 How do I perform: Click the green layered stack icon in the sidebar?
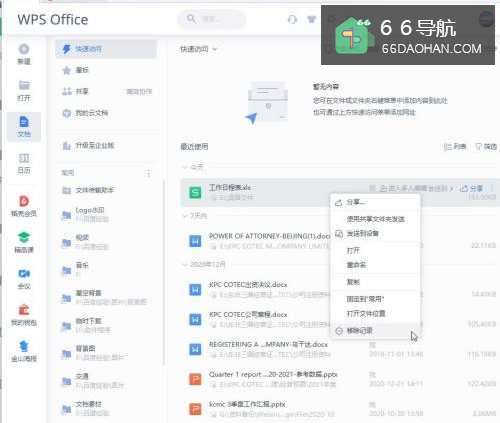point(24,237)
